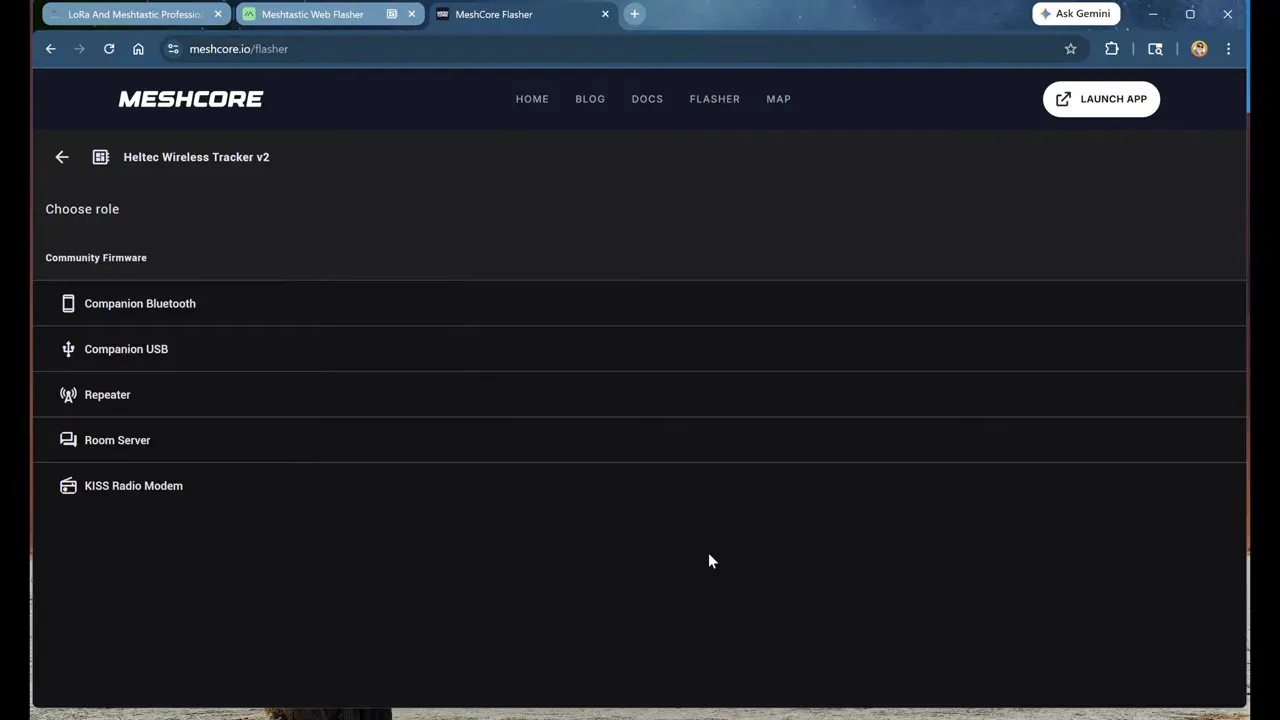1280x720 pixels.
Task: Click the Choose role heading
Action: 82,209
